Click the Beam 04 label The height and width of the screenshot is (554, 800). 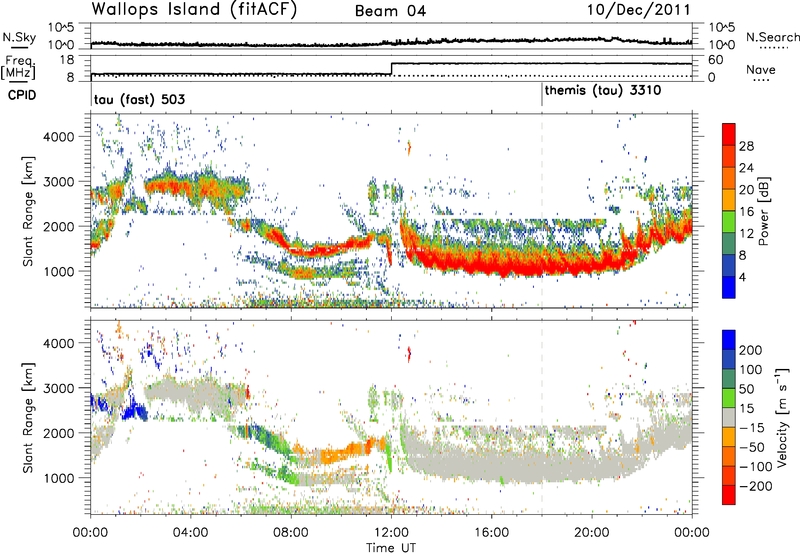[390, 11]
